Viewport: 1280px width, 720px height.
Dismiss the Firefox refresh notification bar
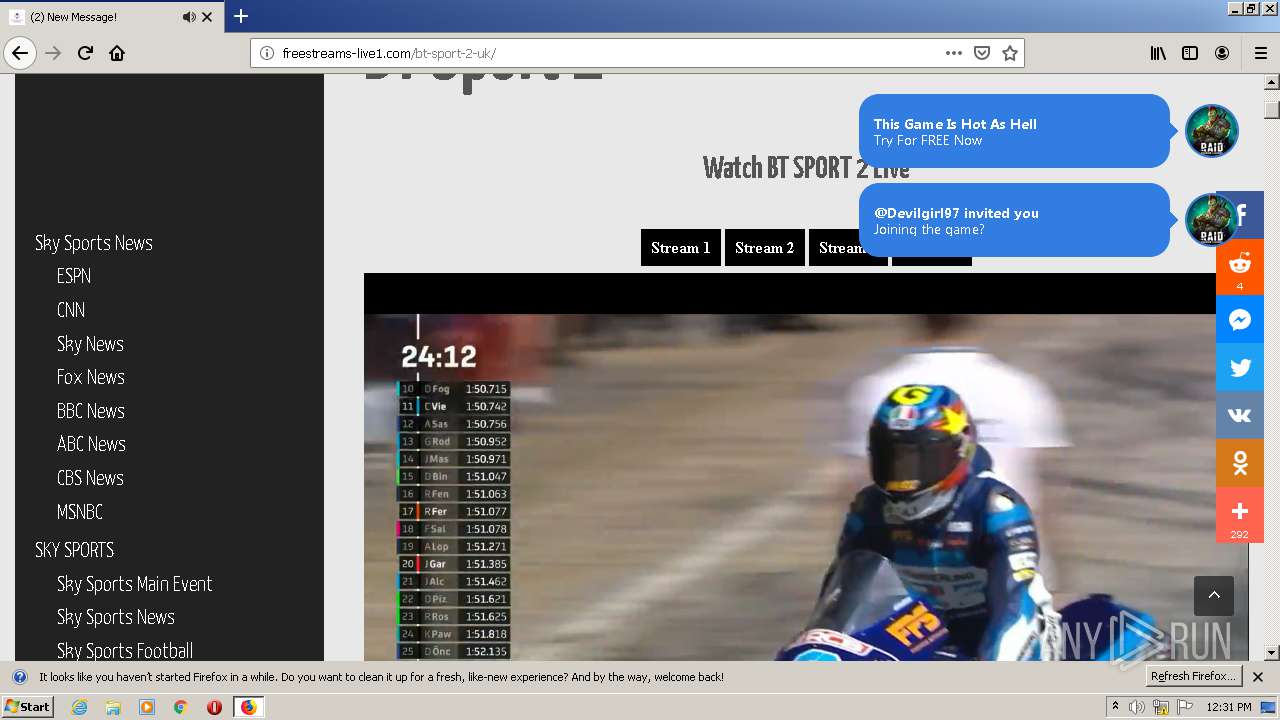click(x=1258, y=677)
